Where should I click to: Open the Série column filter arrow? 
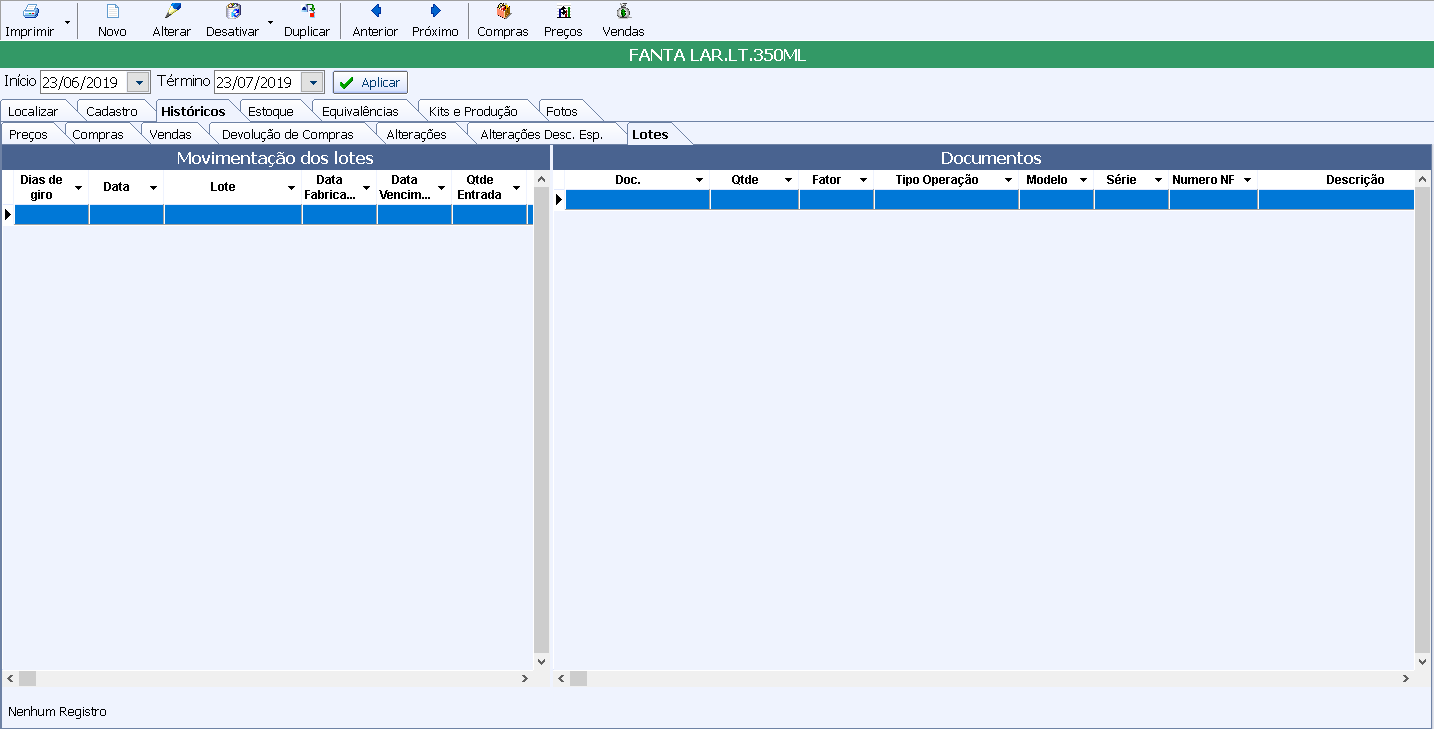[1158, 180]
